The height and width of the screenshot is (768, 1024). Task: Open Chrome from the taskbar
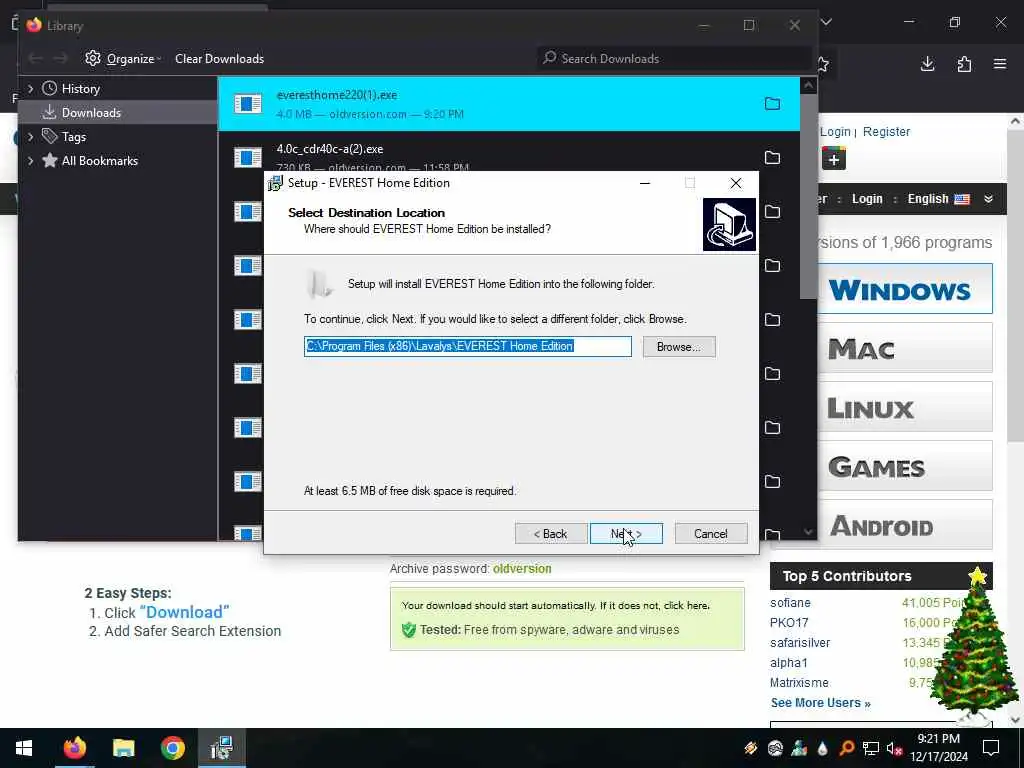point(172,748)
